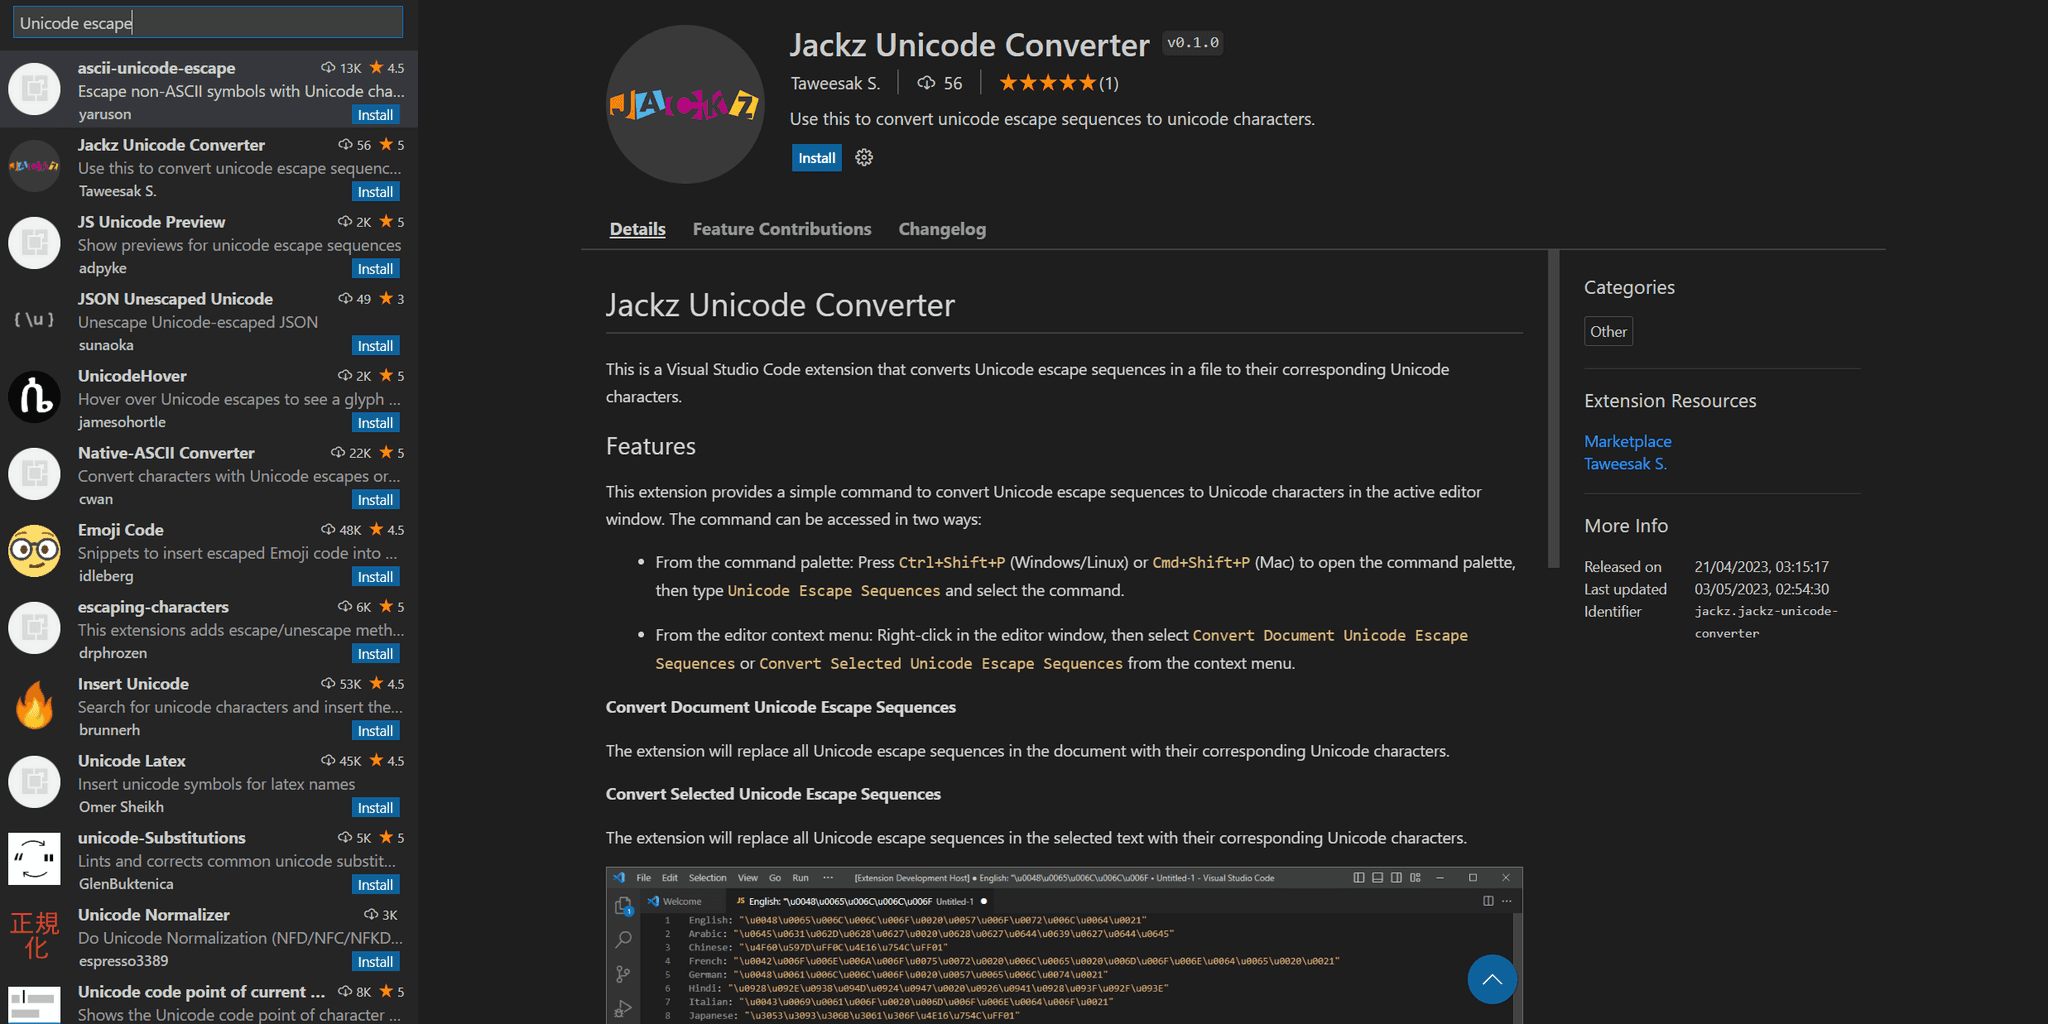Click the Last updated date value
This screenshot has height=1024, width=2048.
1761,589
